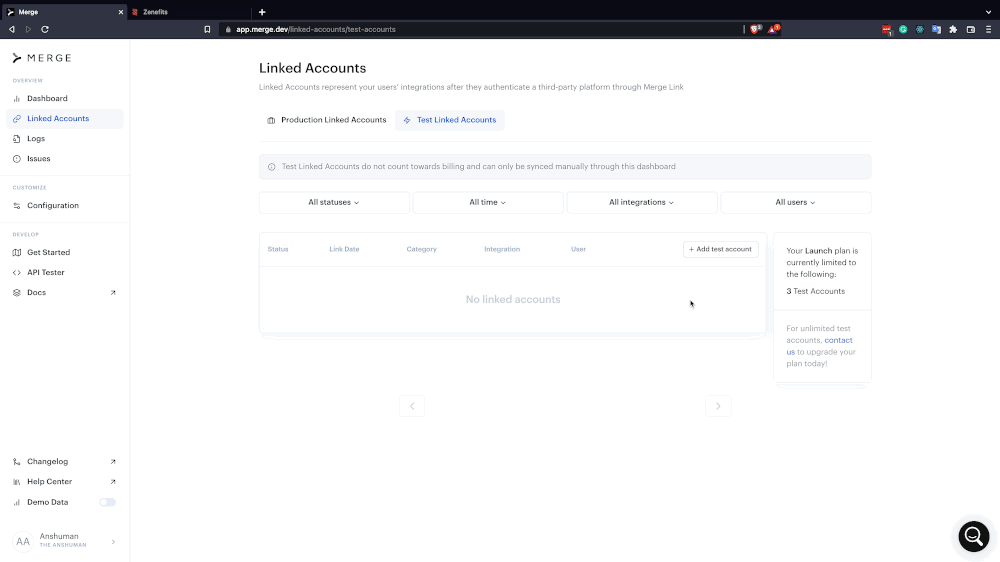Image resolution: width=1000 pixels, height=562 pixels.
Task: Click the Category column header
Action: click(422, 249)
